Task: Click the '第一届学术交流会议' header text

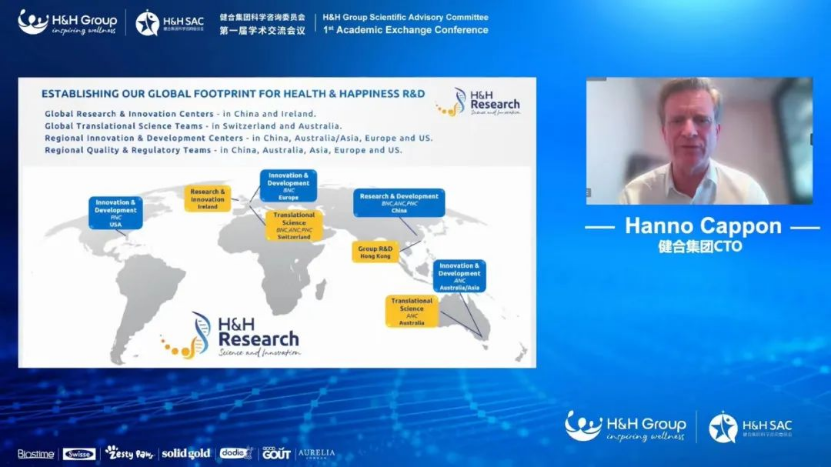Action: point(262,31)
